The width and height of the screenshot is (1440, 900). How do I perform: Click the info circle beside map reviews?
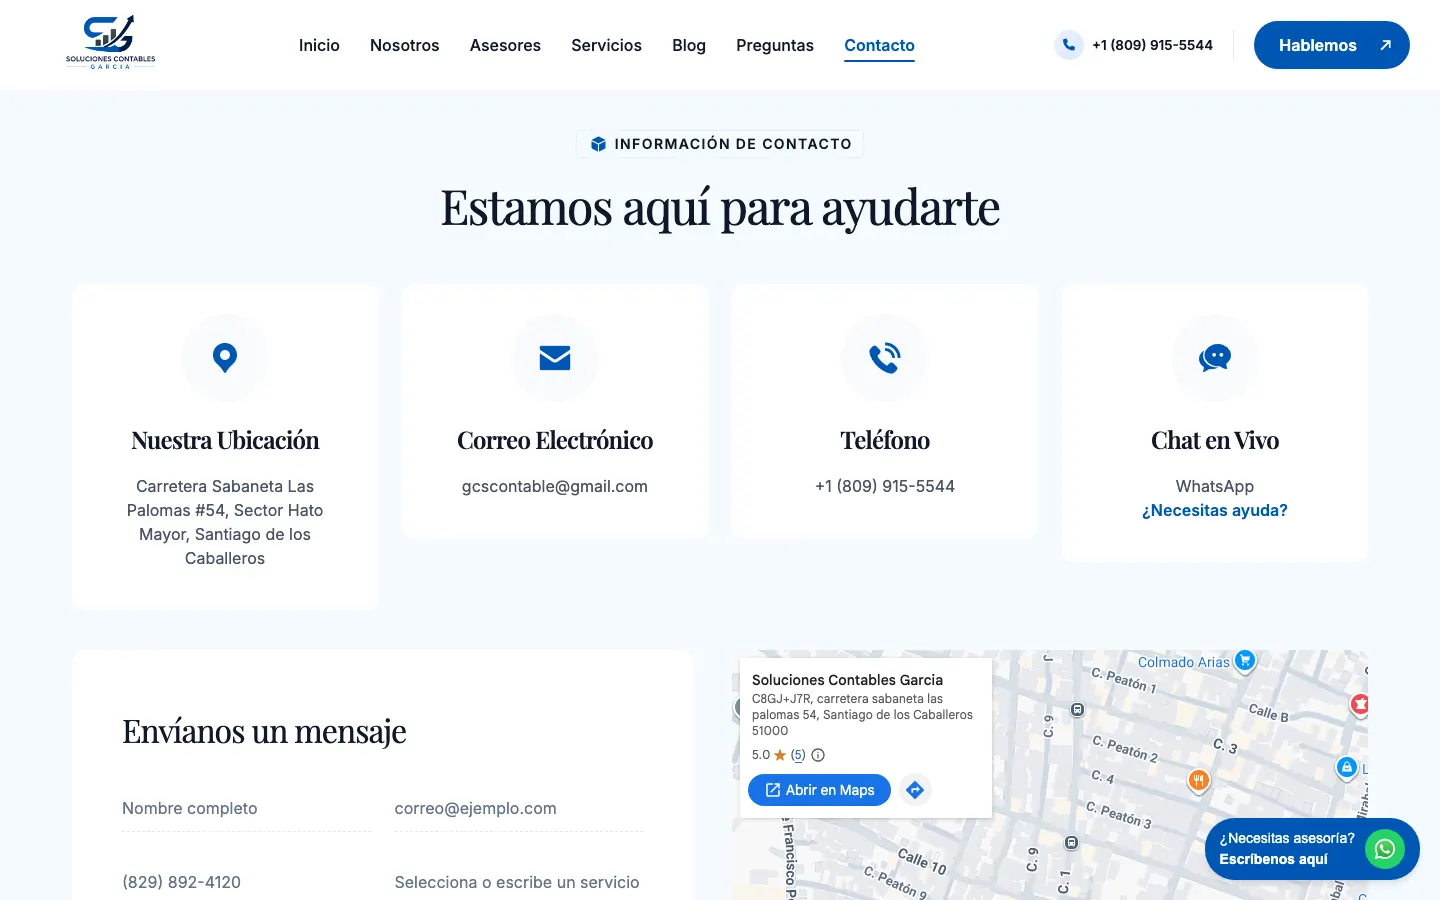coord(818,755)
